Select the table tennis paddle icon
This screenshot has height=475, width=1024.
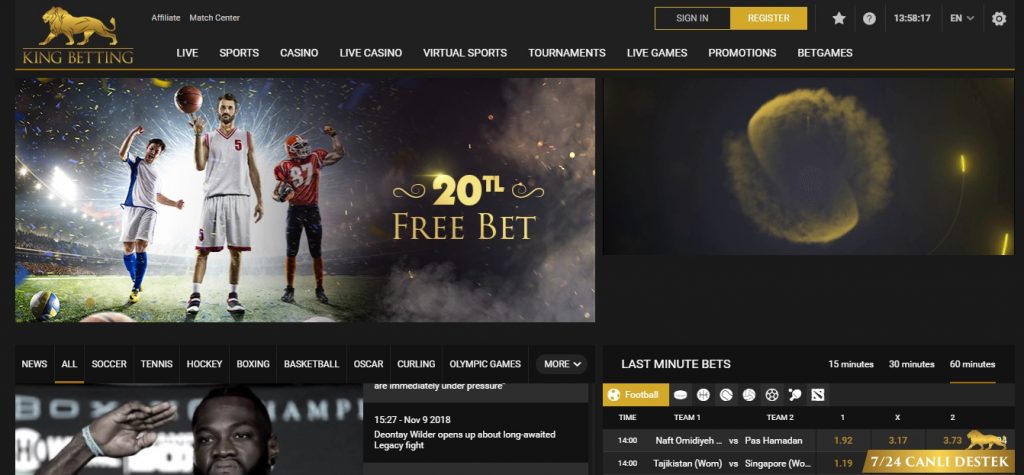click(x=795, y=395)
